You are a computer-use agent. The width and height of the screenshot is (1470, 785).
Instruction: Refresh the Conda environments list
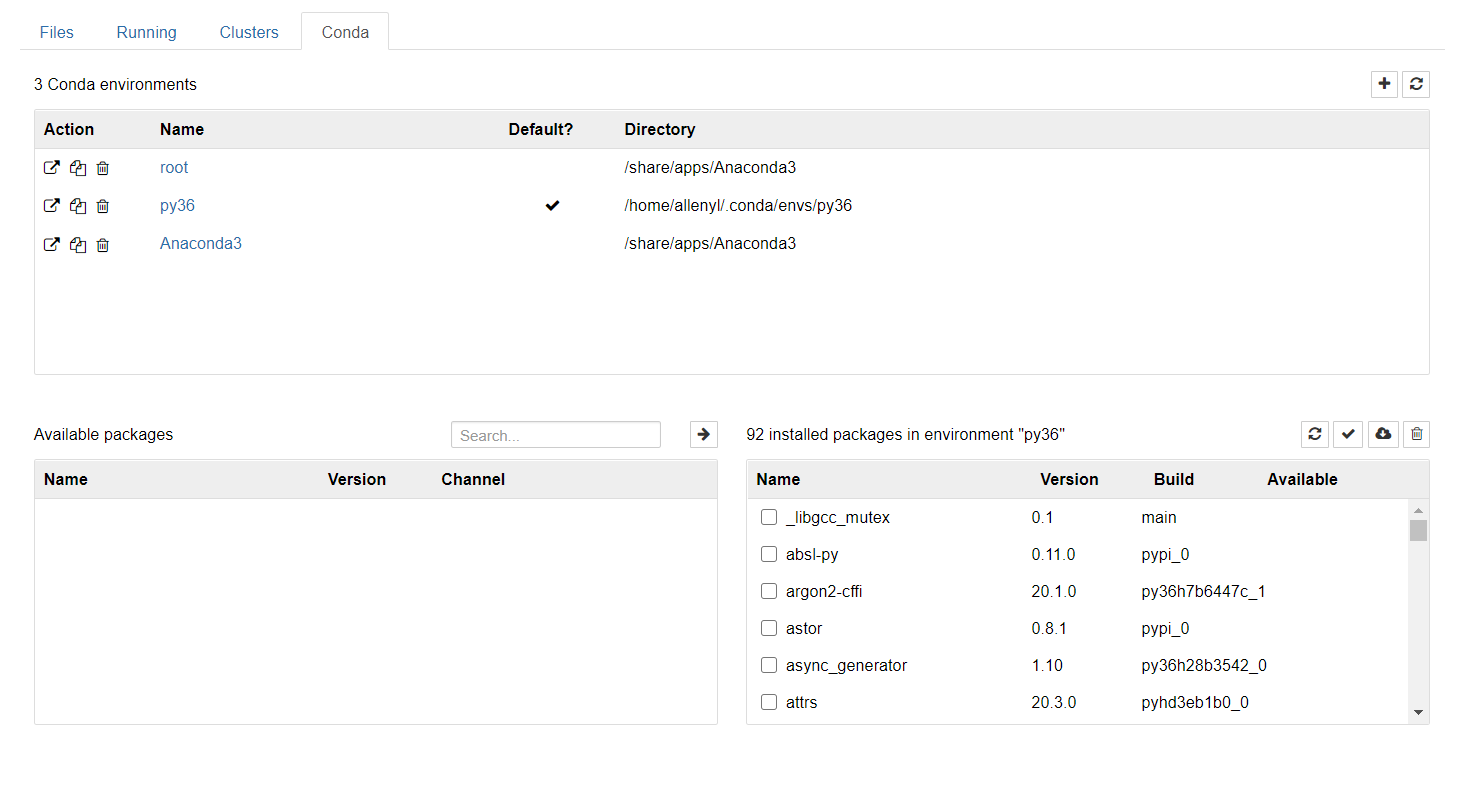(x=1416, y=84)
